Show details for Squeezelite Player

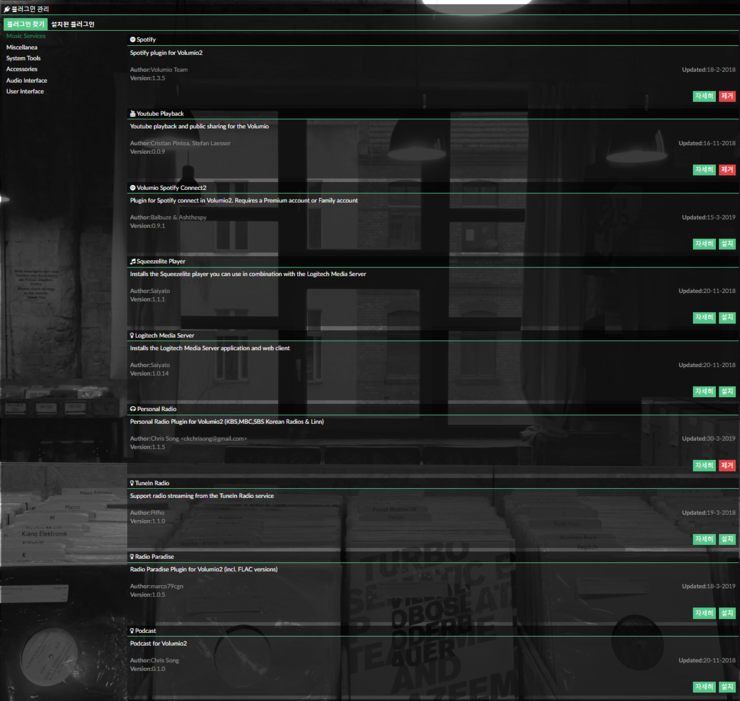pyautogui.click(x=704, y=318)
